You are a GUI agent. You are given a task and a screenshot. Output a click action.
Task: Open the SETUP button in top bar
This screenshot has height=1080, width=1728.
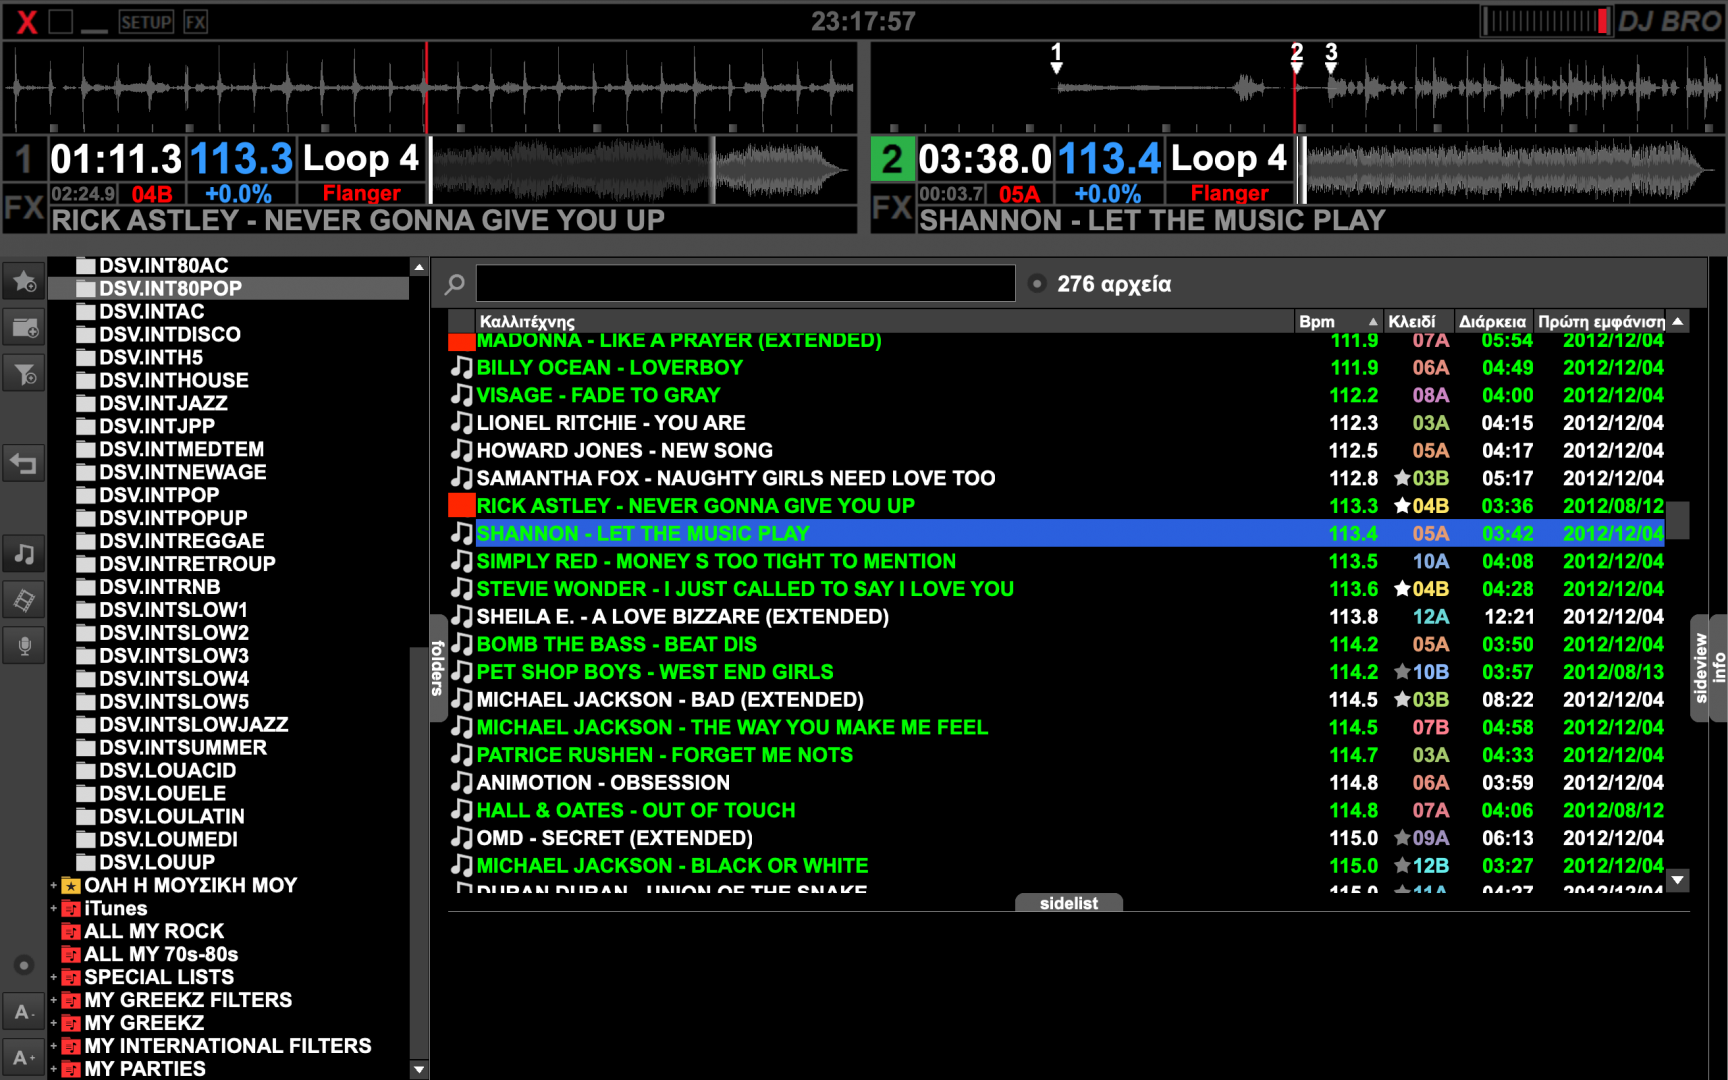pyautogui.click(x=146, y=22)
